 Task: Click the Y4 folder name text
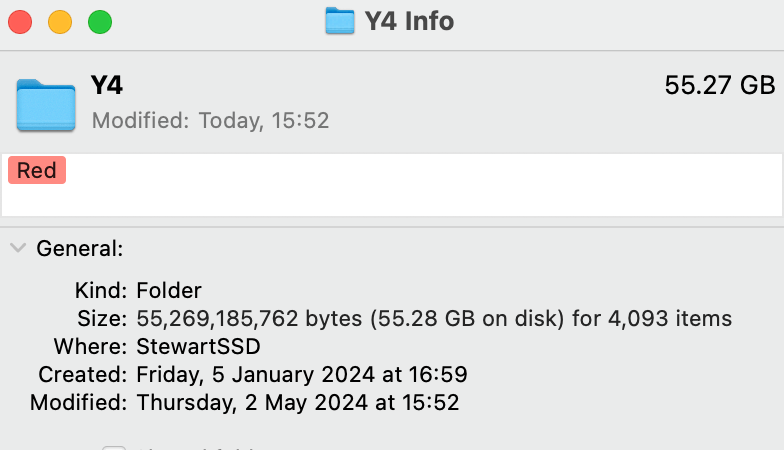107,86
